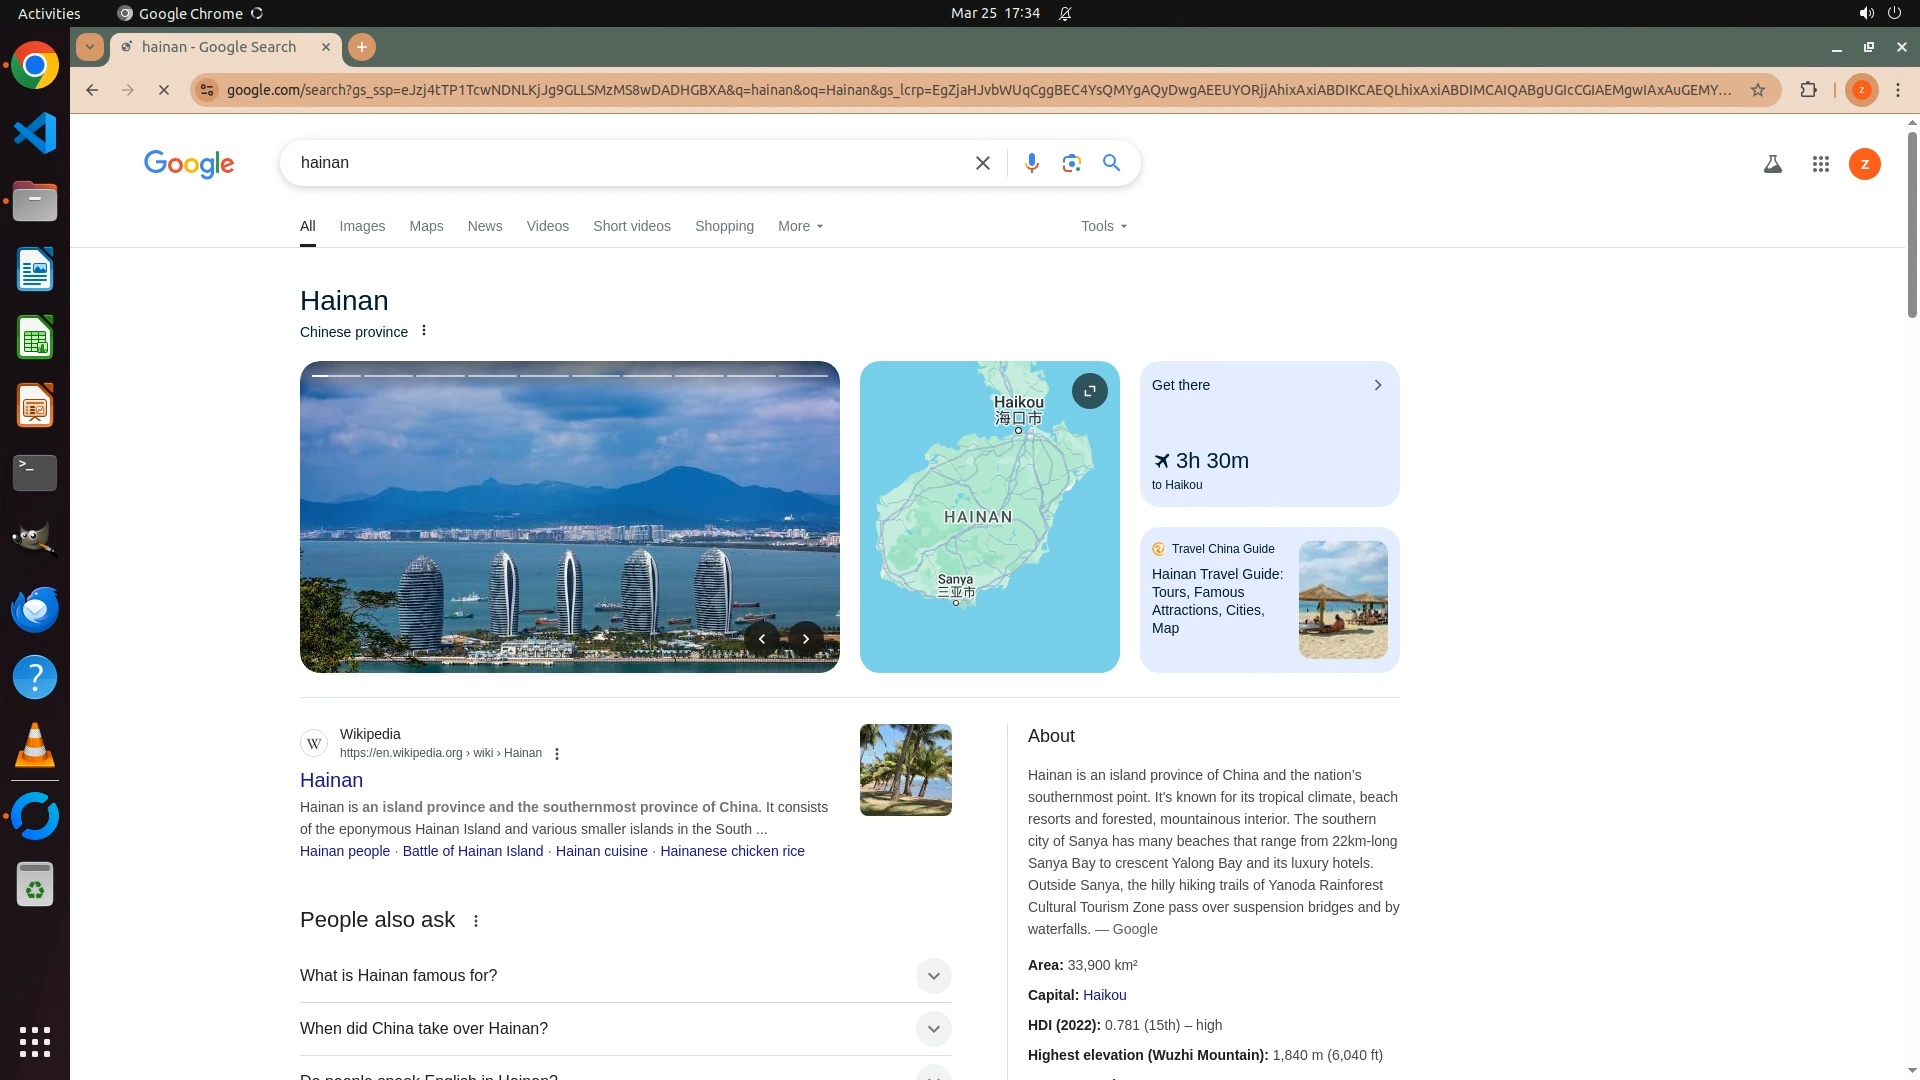This screenshot has width=1920, height=1080.
Task: Click the voice search microphone icon
Action: click(x=1031, y=163)
